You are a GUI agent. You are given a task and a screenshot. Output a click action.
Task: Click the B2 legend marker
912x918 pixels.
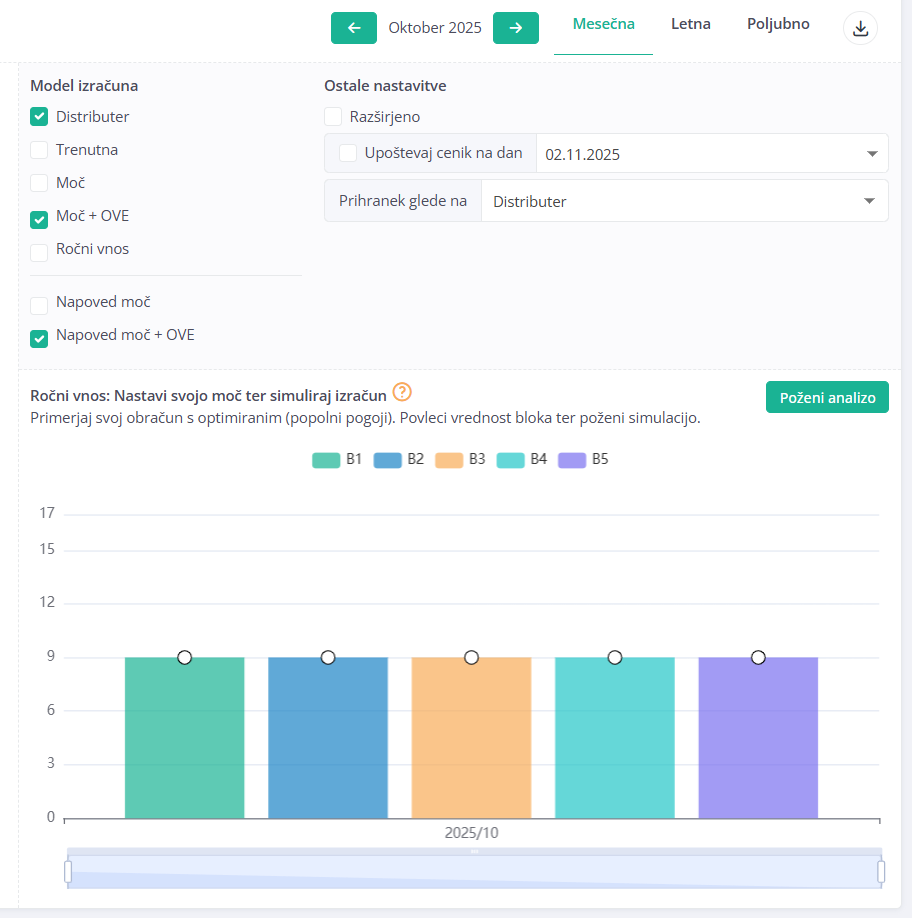tap(387, 460)
